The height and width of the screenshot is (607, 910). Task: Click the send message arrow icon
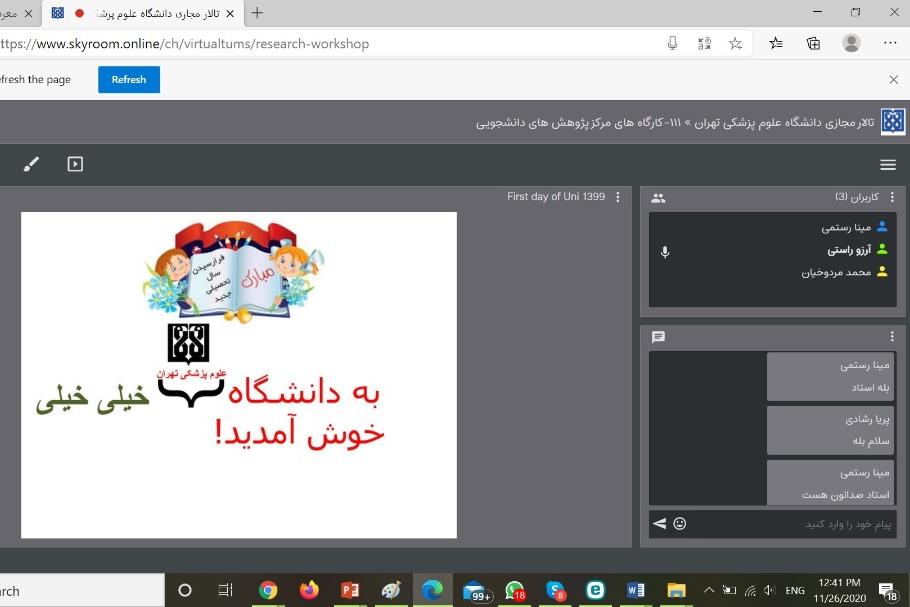click(659, 524)
